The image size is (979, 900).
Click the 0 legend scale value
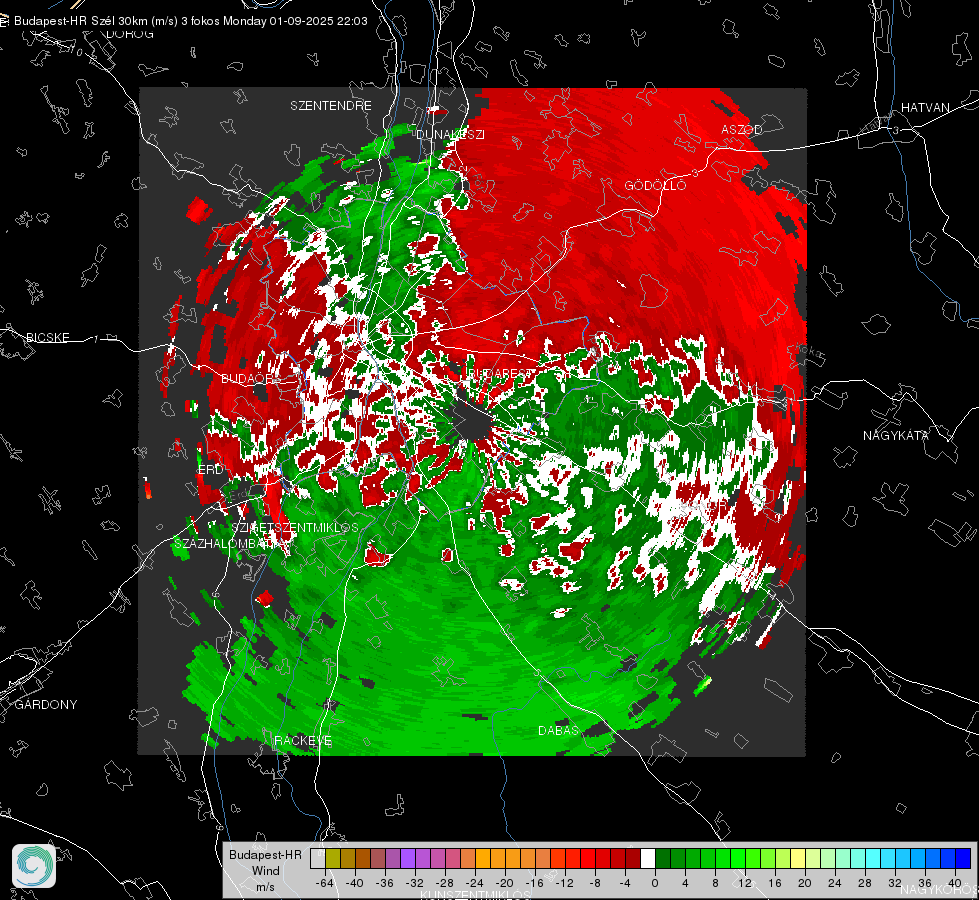click(x=655, y=883)
